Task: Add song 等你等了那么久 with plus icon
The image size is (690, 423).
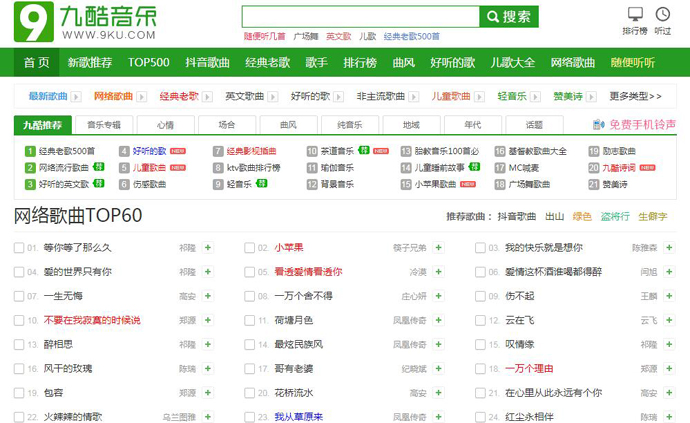Action: (208, 247)
